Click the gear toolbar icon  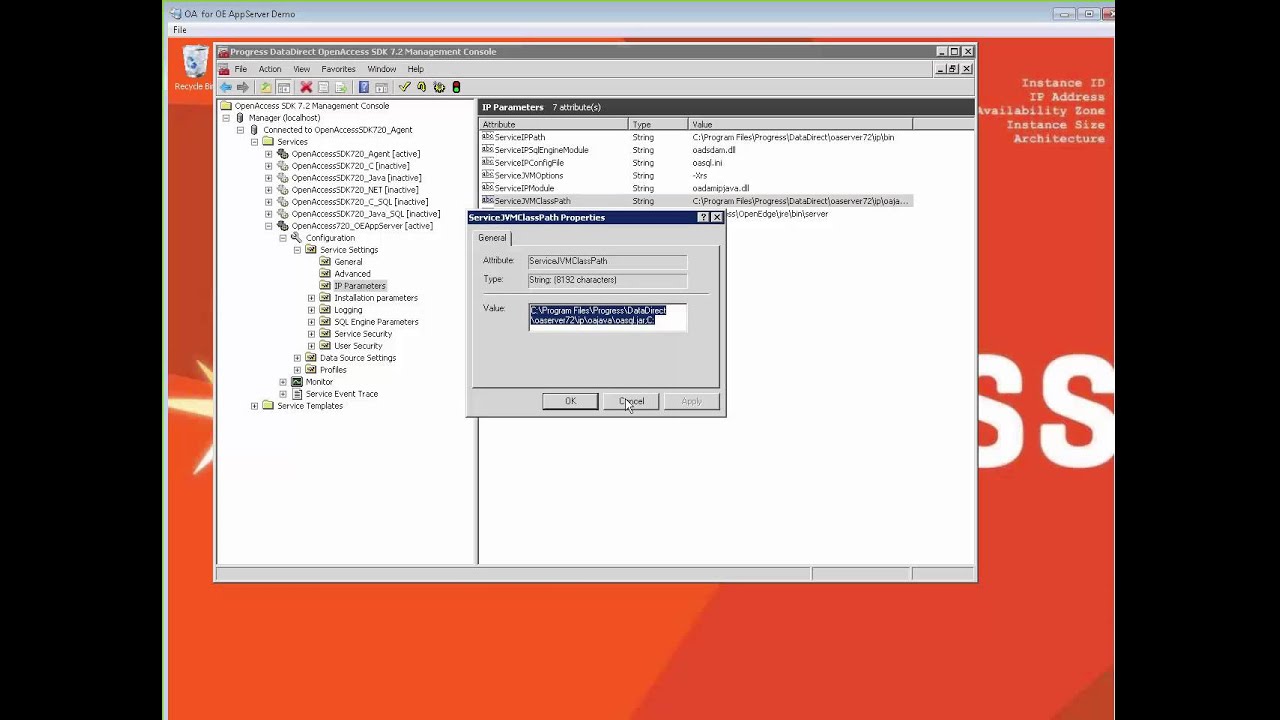click(439, 87)
